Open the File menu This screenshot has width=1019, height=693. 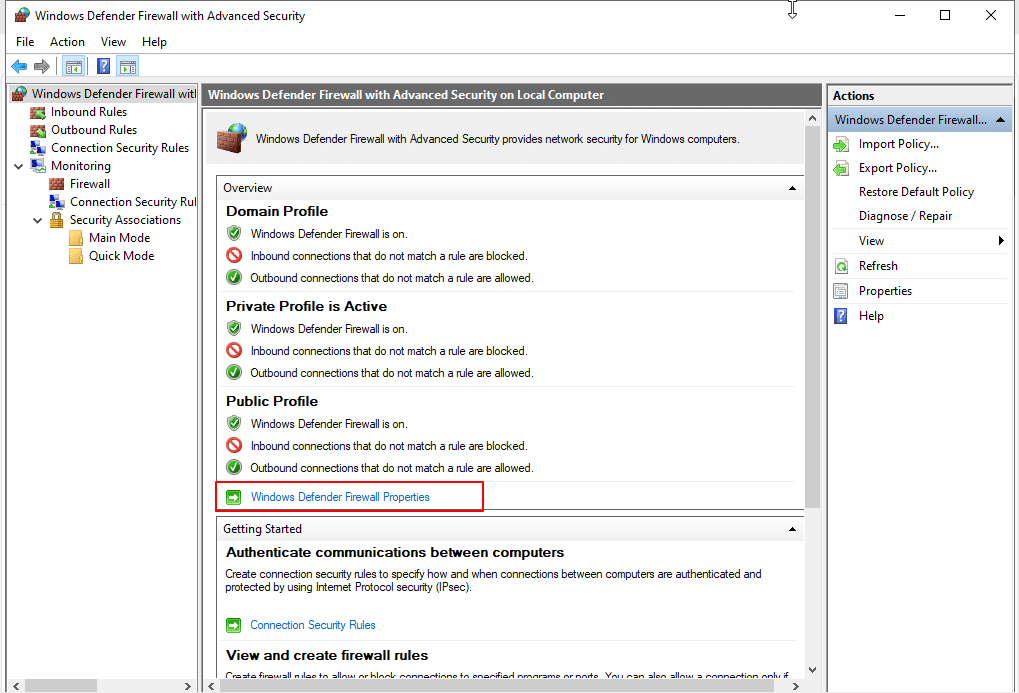point(24,41)
